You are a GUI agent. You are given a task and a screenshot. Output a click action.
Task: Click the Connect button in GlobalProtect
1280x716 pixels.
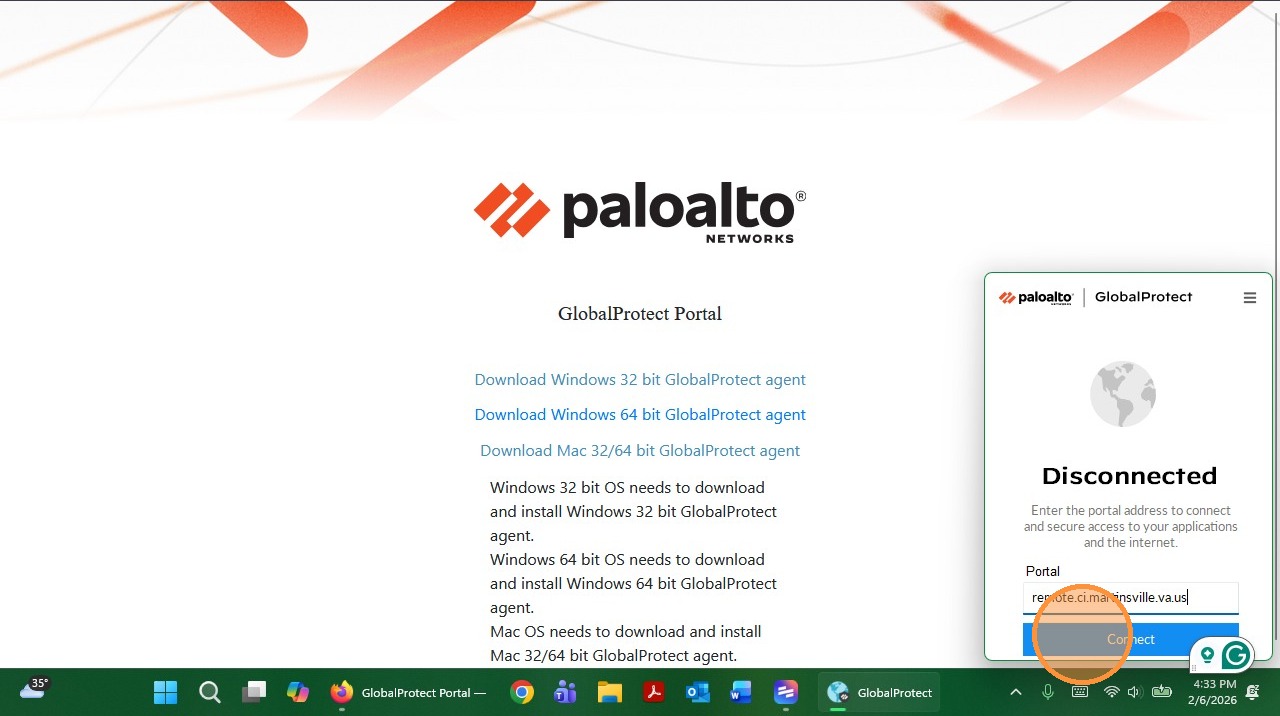[x=1130, y=639]
